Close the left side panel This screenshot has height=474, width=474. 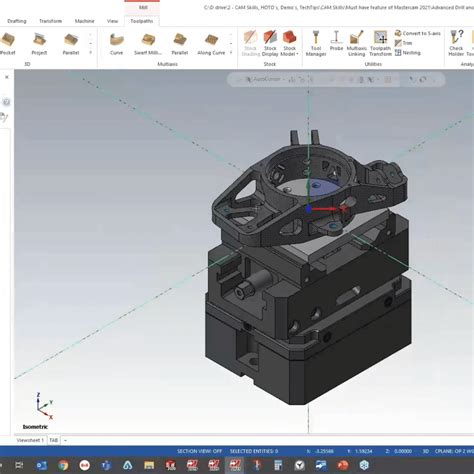[x=7, y=77]
